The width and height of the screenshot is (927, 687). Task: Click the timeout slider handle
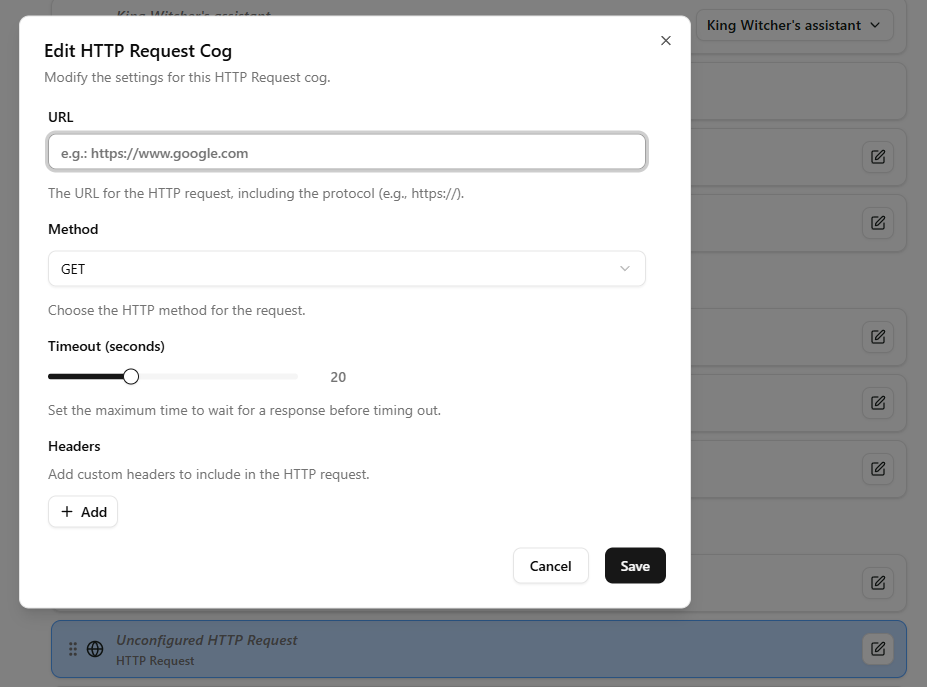click(x=130, y=376)
